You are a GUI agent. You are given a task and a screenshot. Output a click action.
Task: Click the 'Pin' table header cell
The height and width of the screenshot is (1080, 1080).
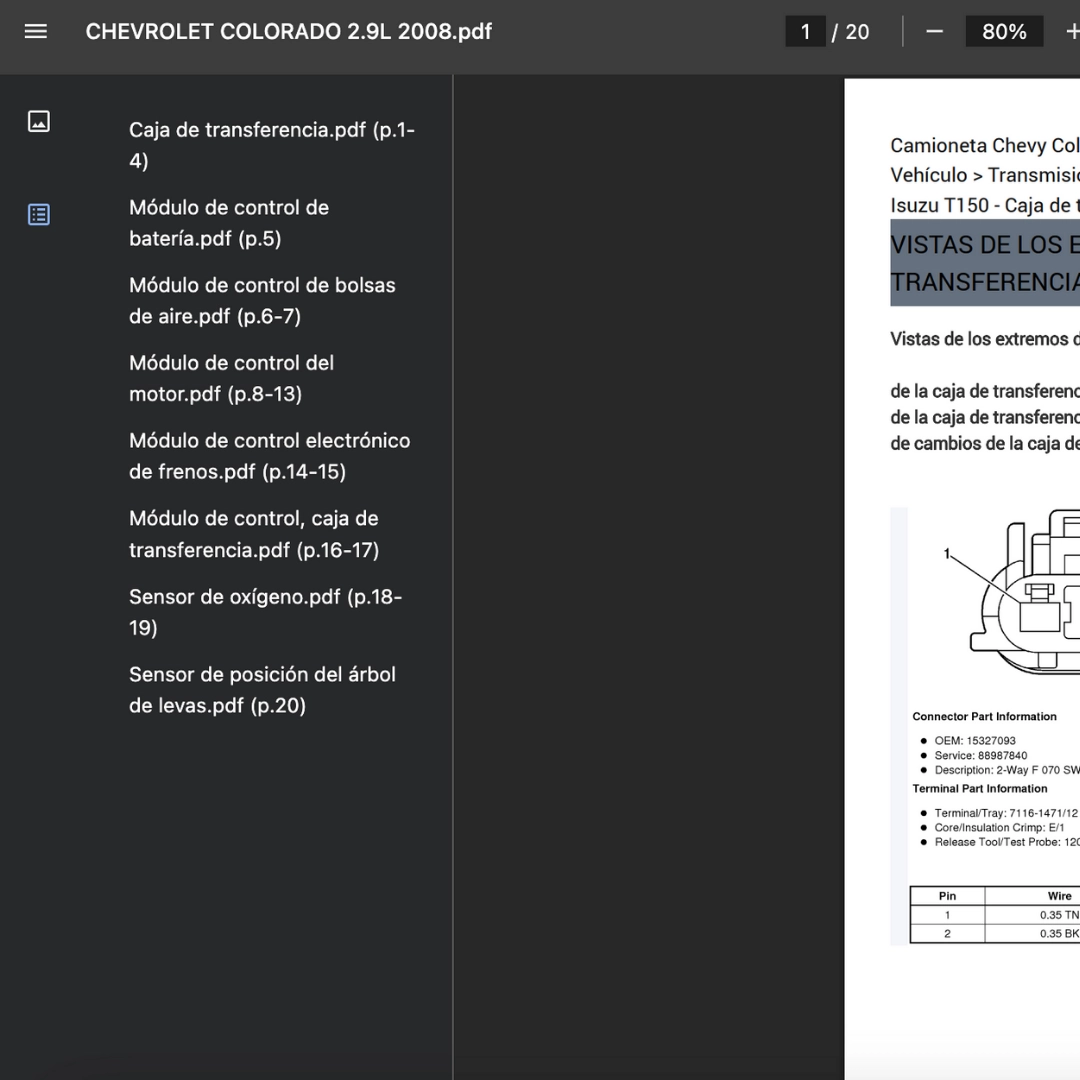pos(947,896)
